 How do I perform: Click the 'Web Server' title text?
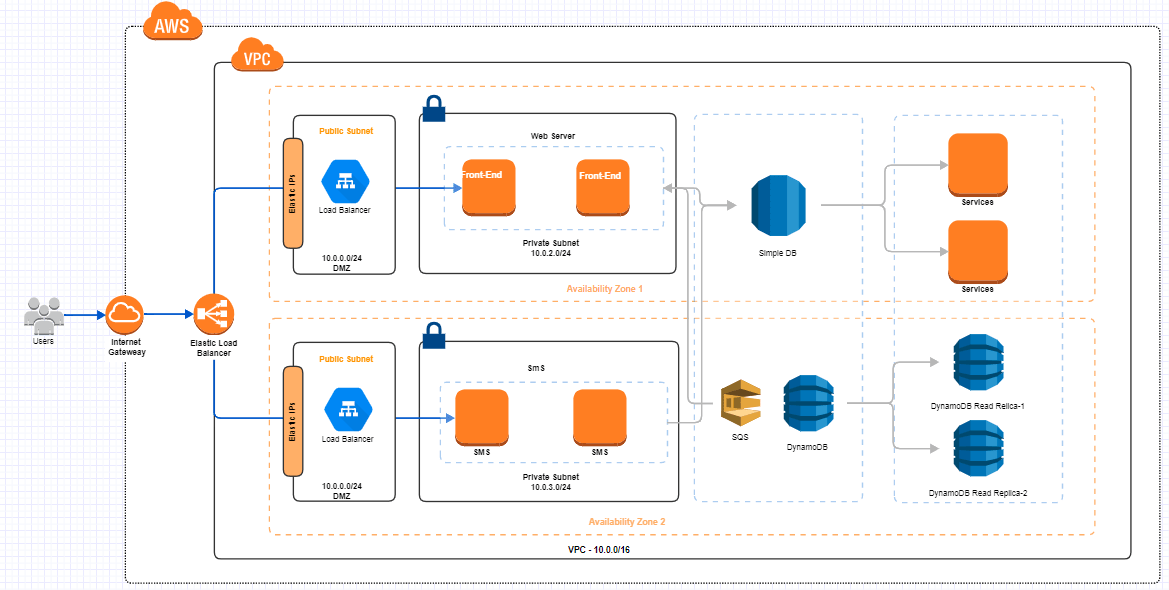click(x=552, y=136)
